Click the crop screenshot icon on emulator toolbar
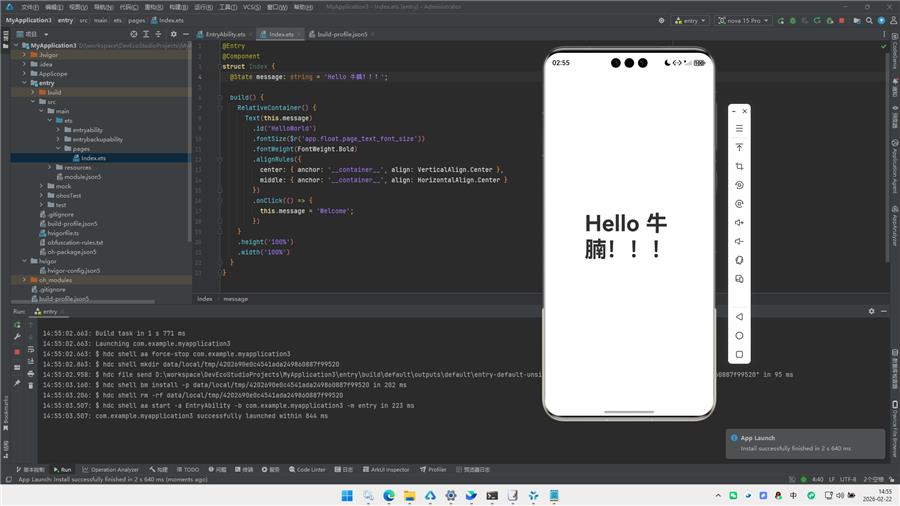900x506 pixels. pyautogui.click(x=739, y=166)
